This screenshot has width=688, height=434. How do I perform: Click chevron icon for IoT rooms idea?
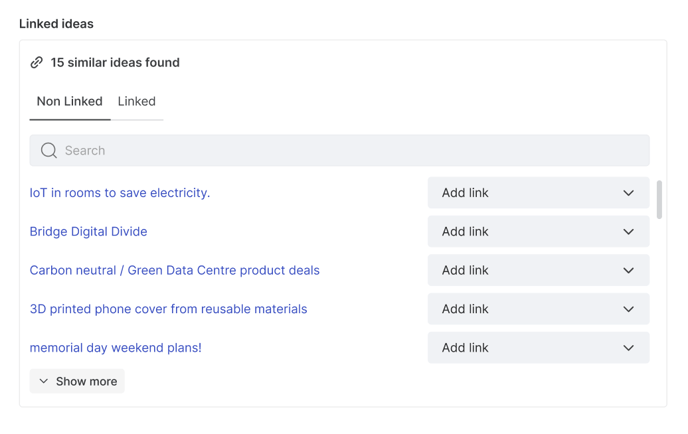[628, 193]
